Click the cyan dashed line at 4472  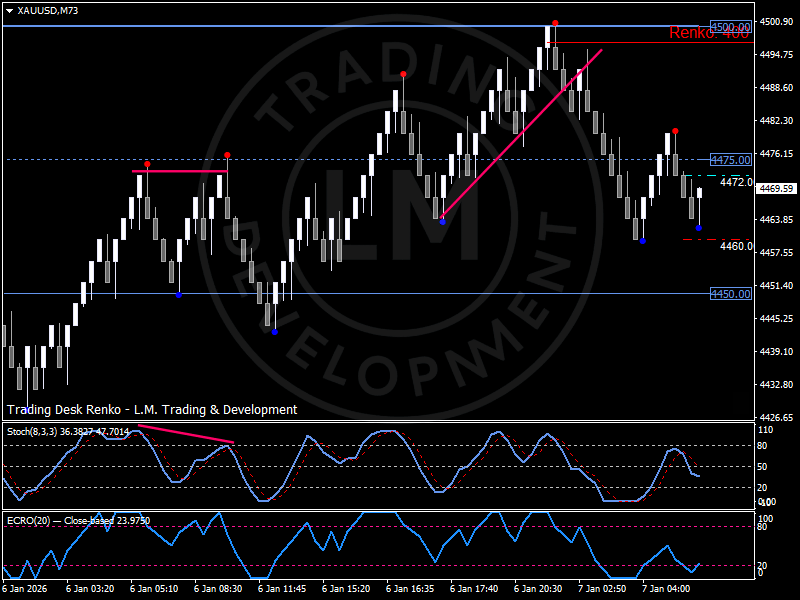717,176
